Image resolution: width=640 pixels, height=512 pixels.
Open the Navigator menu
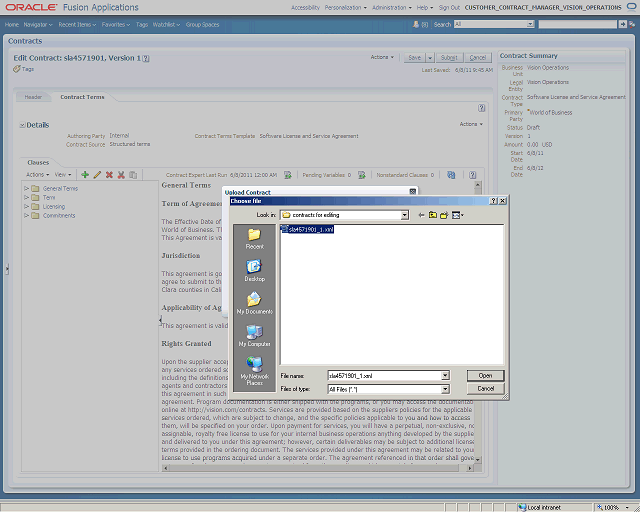point(38,24)
